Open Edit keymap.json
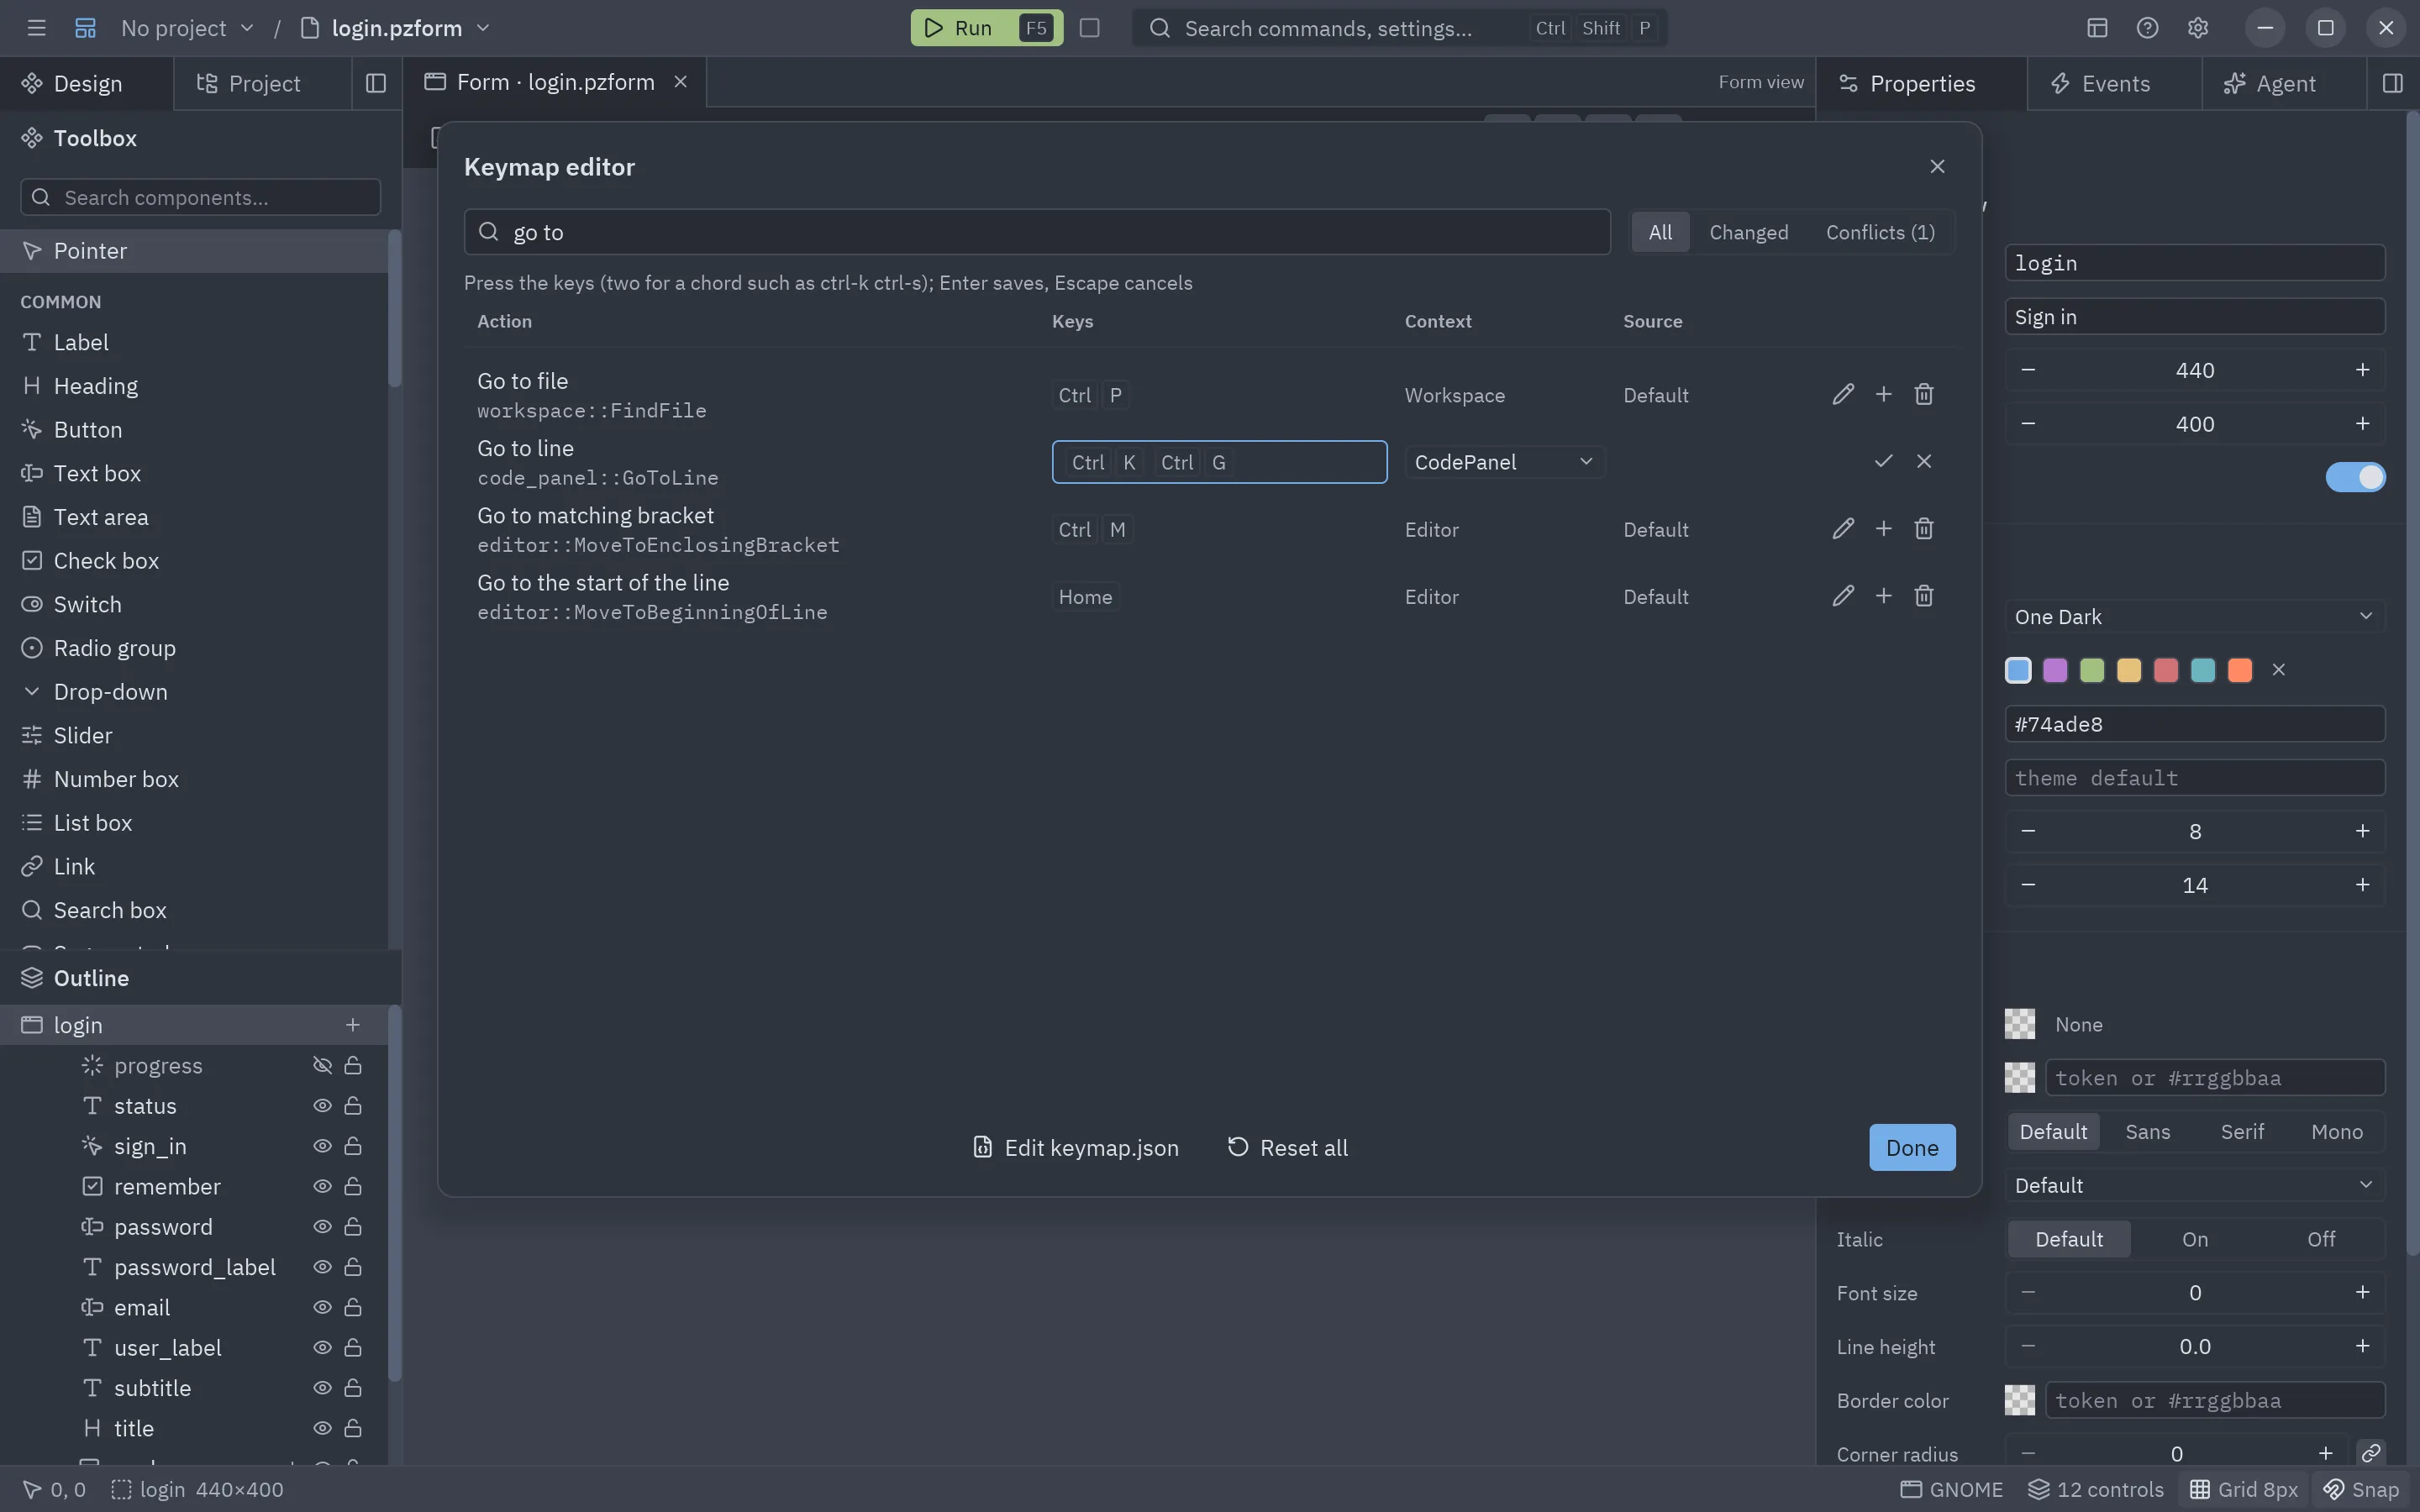 pyautogui.click(x=1075, y=1148)
